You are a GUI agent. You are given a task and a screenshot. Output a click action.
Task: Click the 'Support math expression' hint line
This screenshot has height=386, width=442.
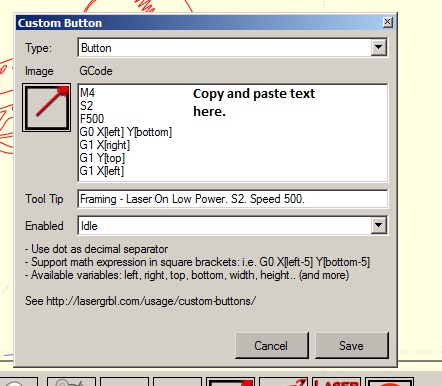click(197, 262)
